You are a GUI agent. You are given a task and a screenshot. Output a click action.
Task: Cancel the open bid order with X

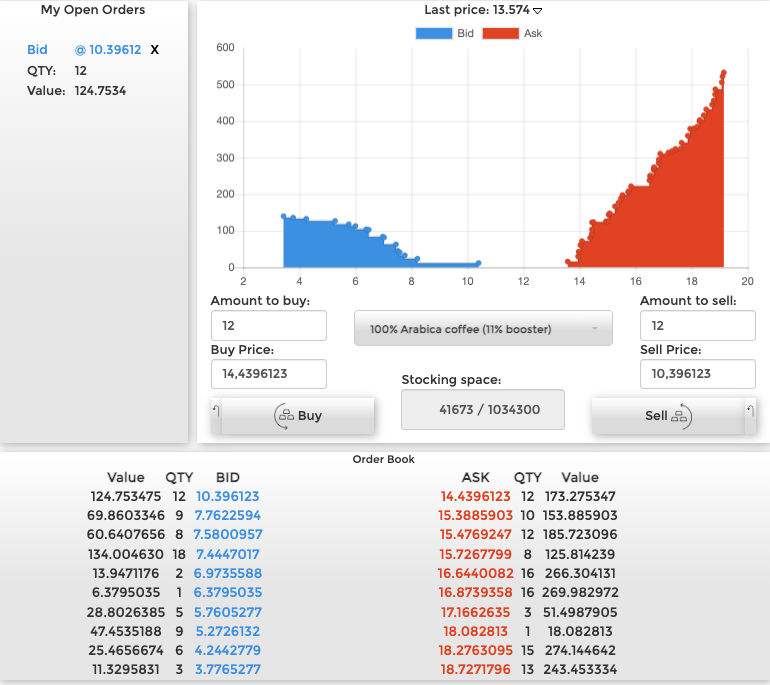click(x=155, y=50)
